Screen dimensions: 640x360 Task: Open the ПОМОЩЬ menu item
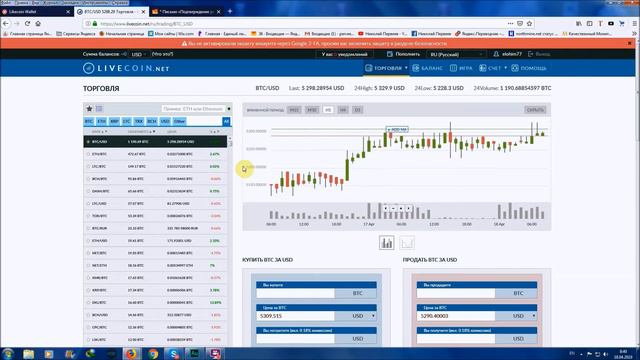coord(529,68)
